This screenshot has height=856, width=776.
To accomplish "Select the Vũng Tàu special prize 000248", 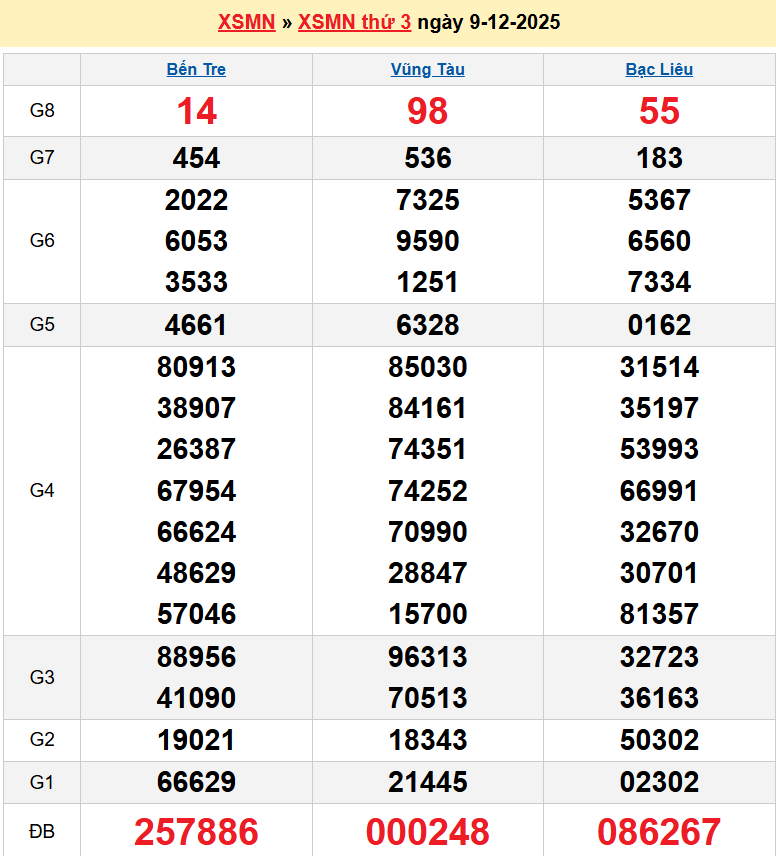I will (x=427, y=831).
